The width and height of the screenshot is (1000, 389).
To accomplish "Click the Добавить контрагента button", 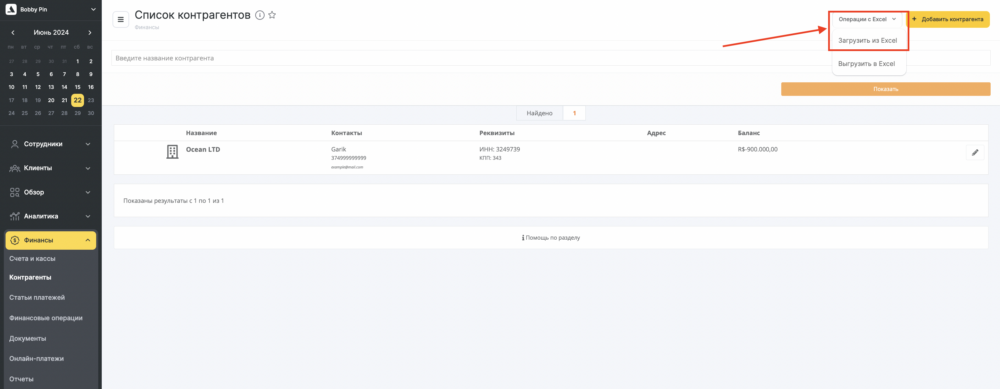I will pyautogui.click(x=948, y=20).
